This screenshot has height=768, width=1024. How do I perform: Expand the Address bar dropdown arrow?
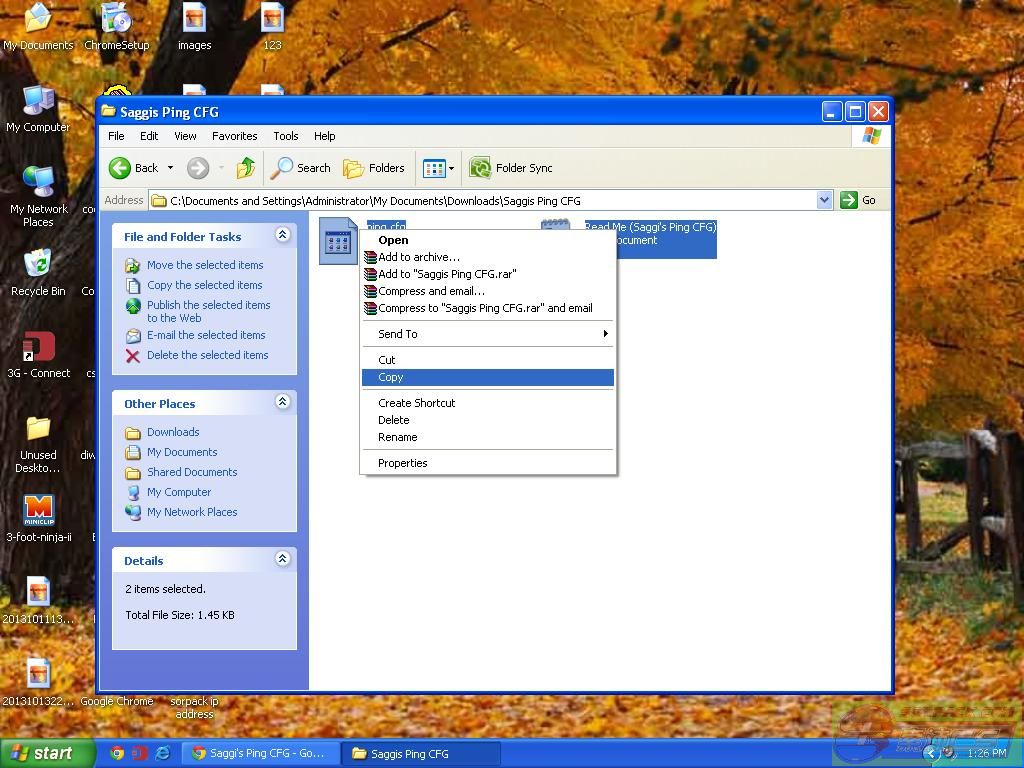(824, 200)
